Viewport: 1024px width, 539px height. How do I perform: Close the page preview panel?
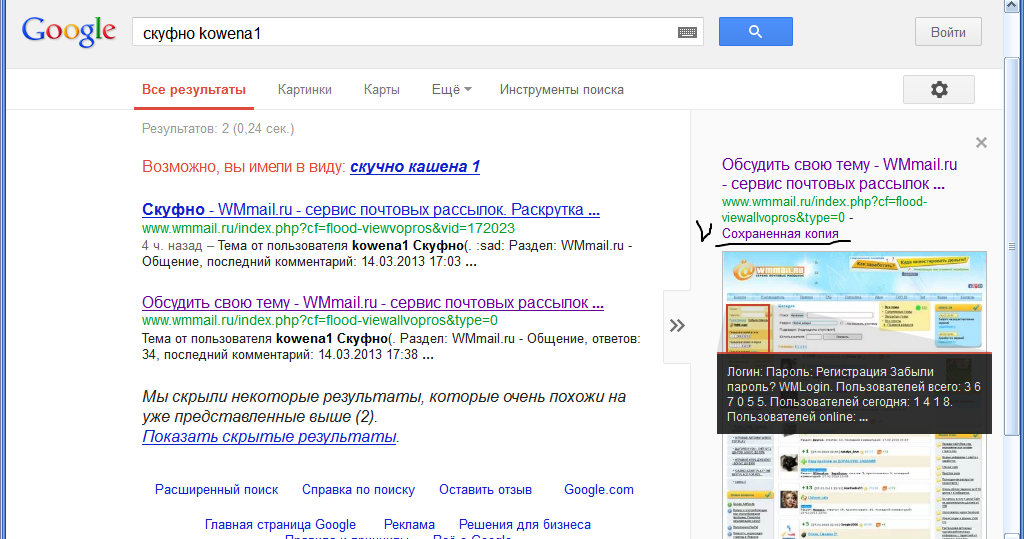(x=981, y=142)
